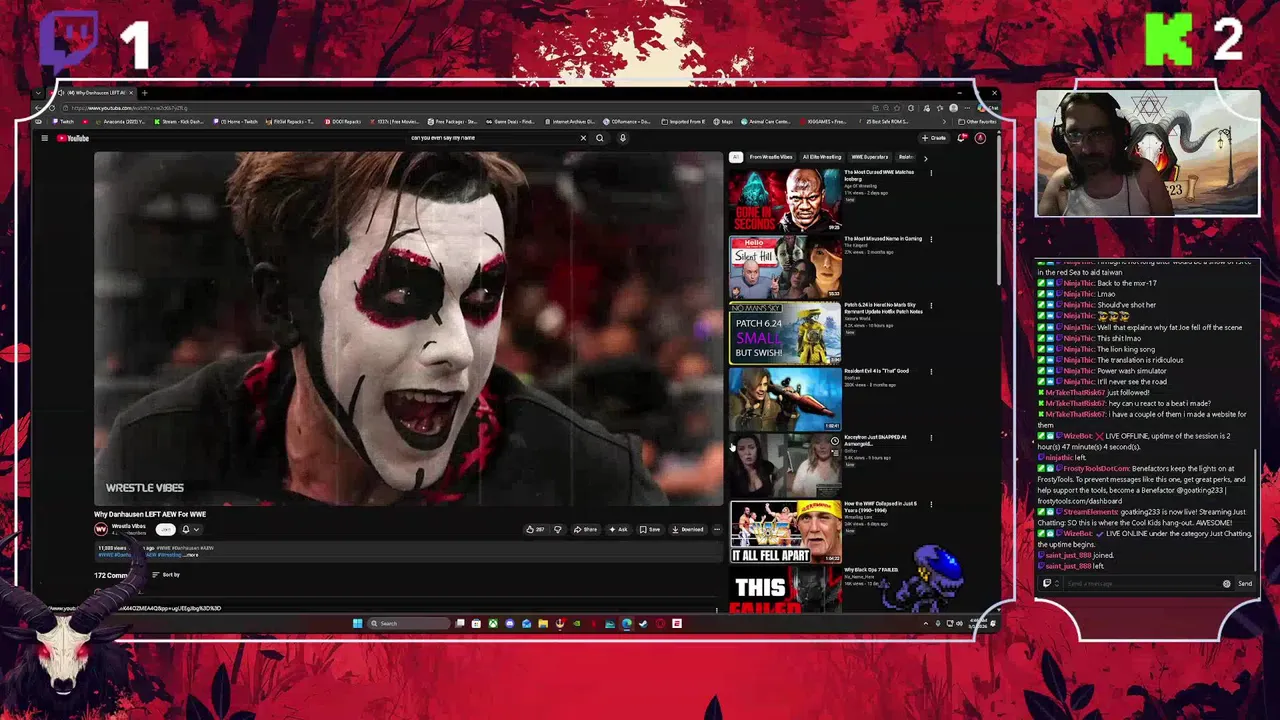The width and height of the screenshot is (1280, 720).
Task: Save the video to a playlist
Action: [x=650, y=529]
